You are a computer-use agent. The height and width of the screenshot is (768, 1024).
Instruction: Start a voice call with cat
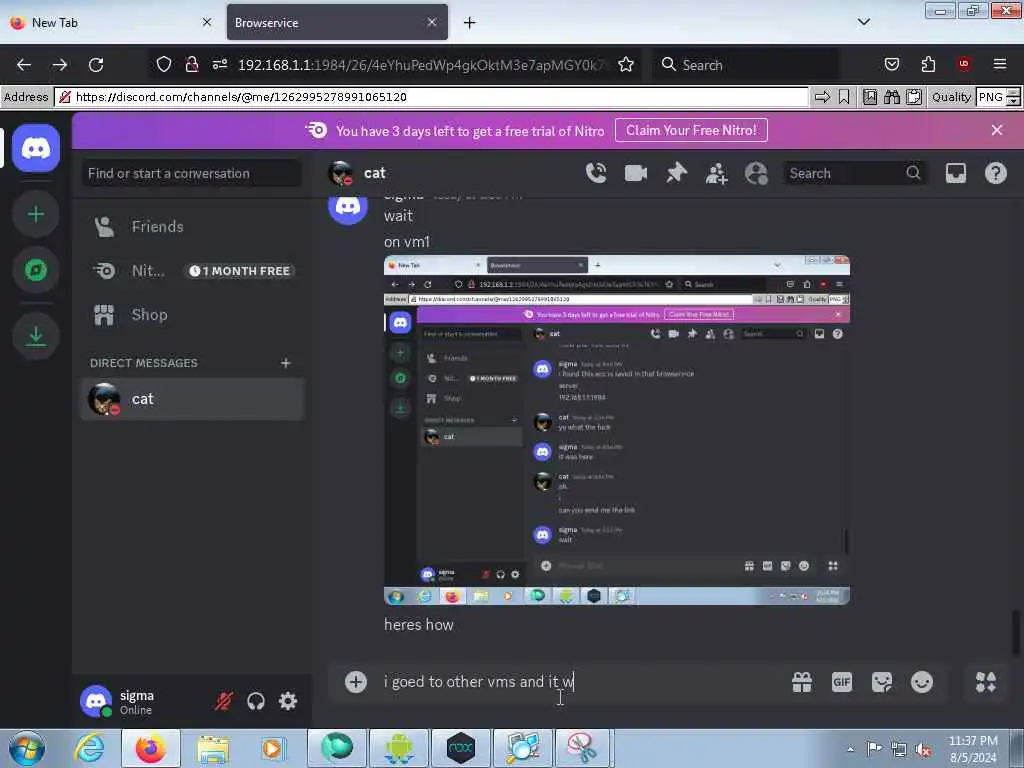pyautogui.click(x=596, y=173)
